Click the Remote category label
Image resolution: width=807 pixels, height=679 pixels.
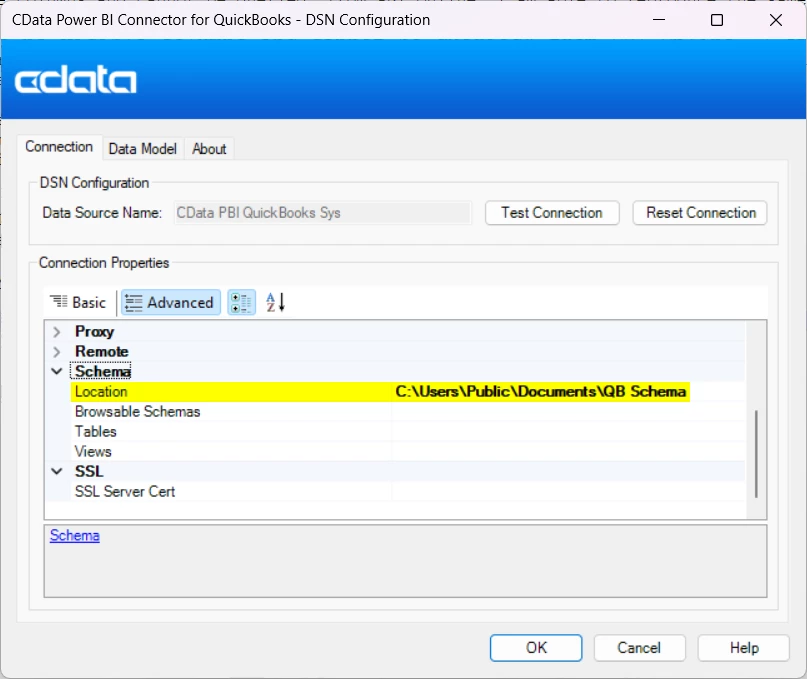[102, 352]
